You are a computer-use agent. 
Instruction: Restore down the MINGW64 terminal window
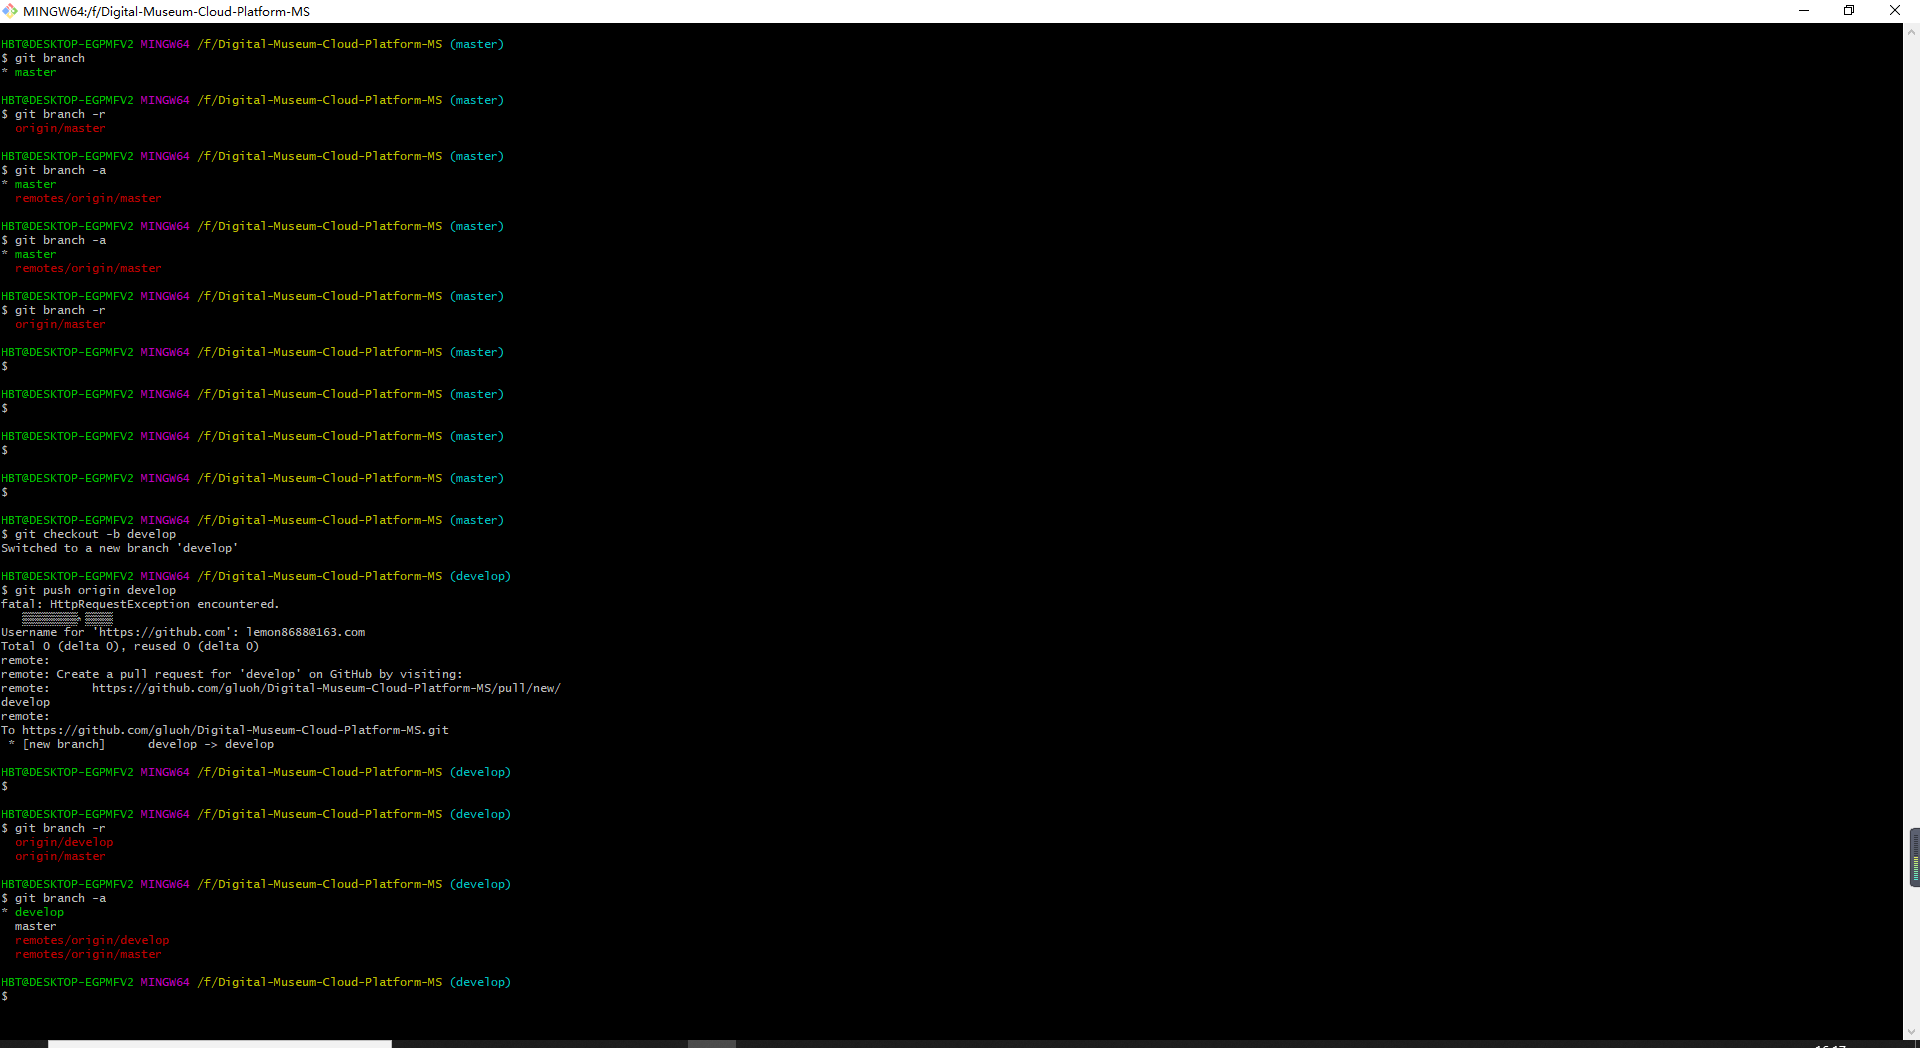pos(1849,11)
